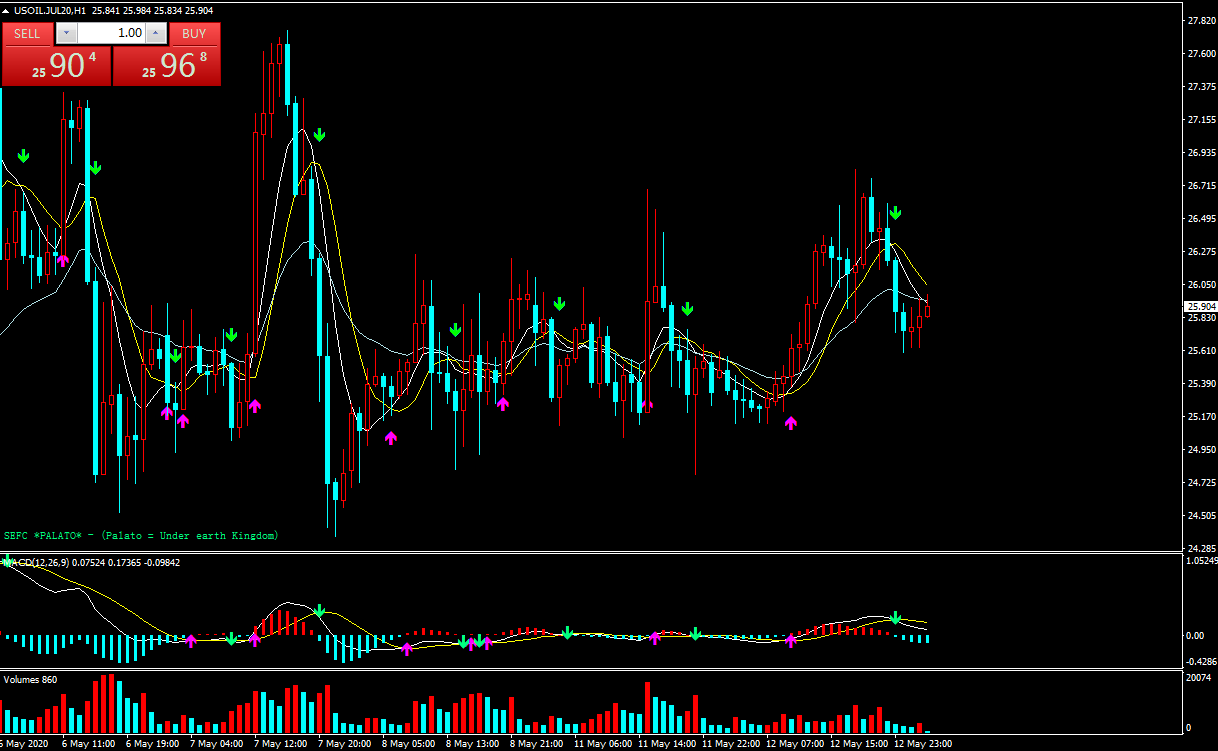The height and width of the screenshot is (751, 1218).
Task: Select the leftmost magenta arrow in MACD window
Action: (191, 640)
